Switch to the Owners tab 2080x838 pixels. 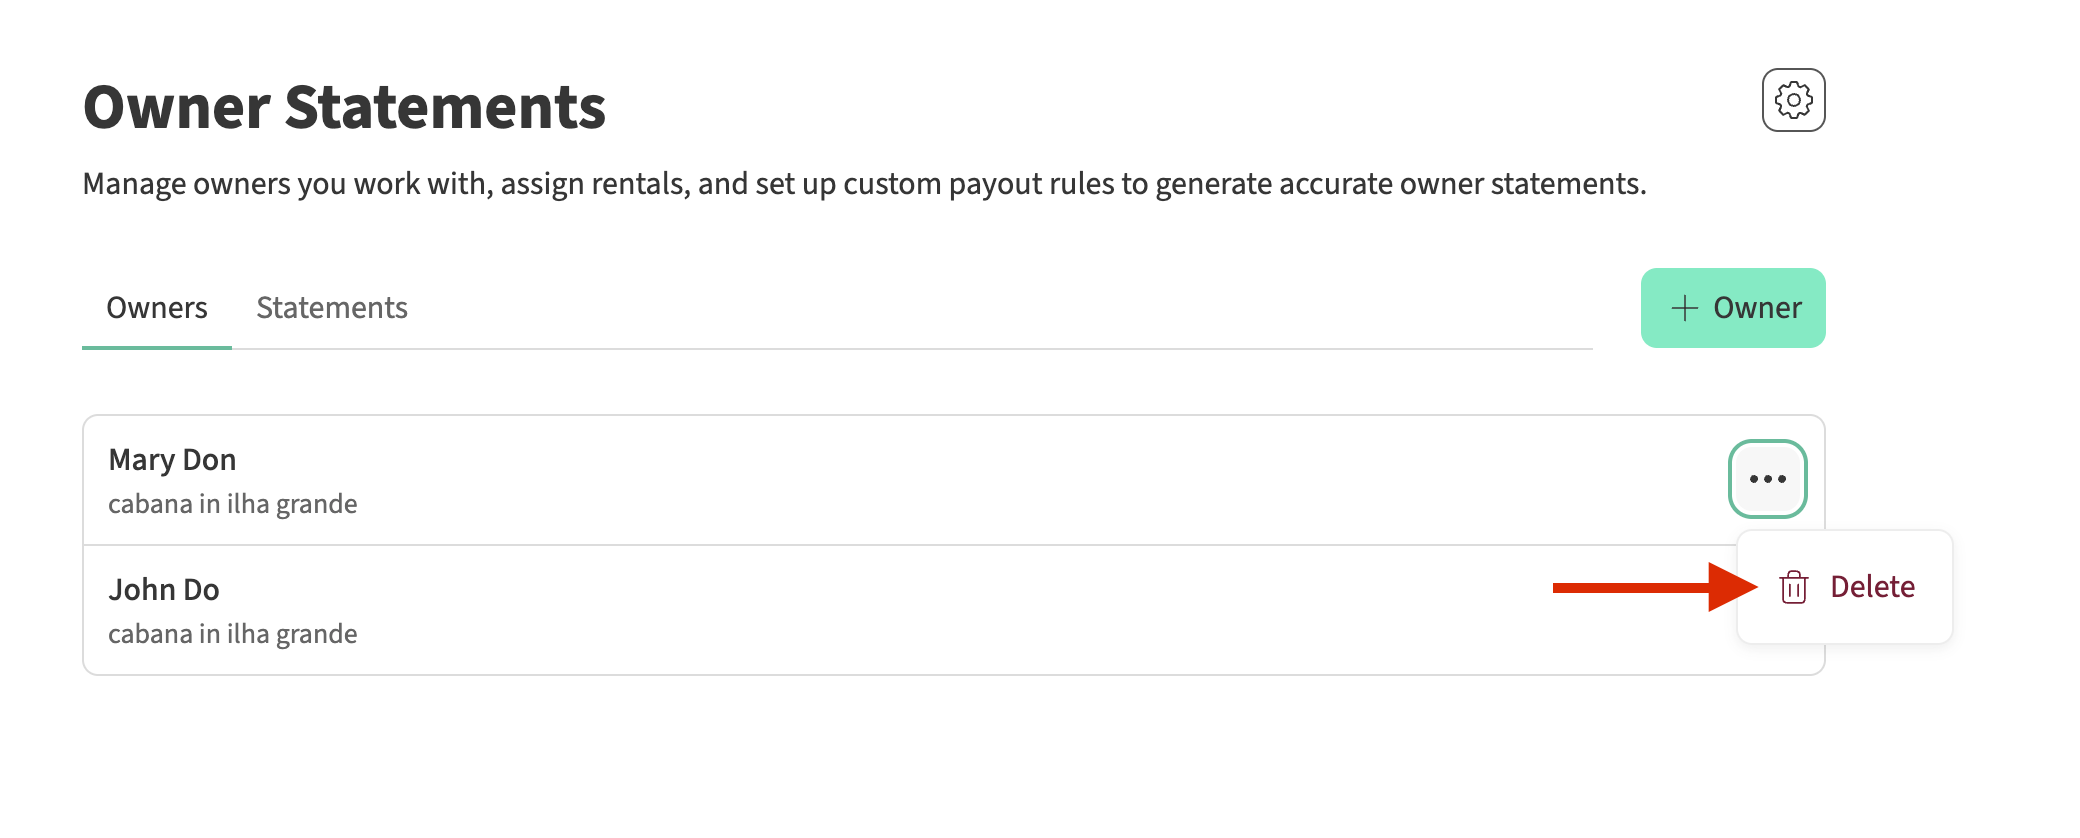pyautogui.click(x=157, y=308)
